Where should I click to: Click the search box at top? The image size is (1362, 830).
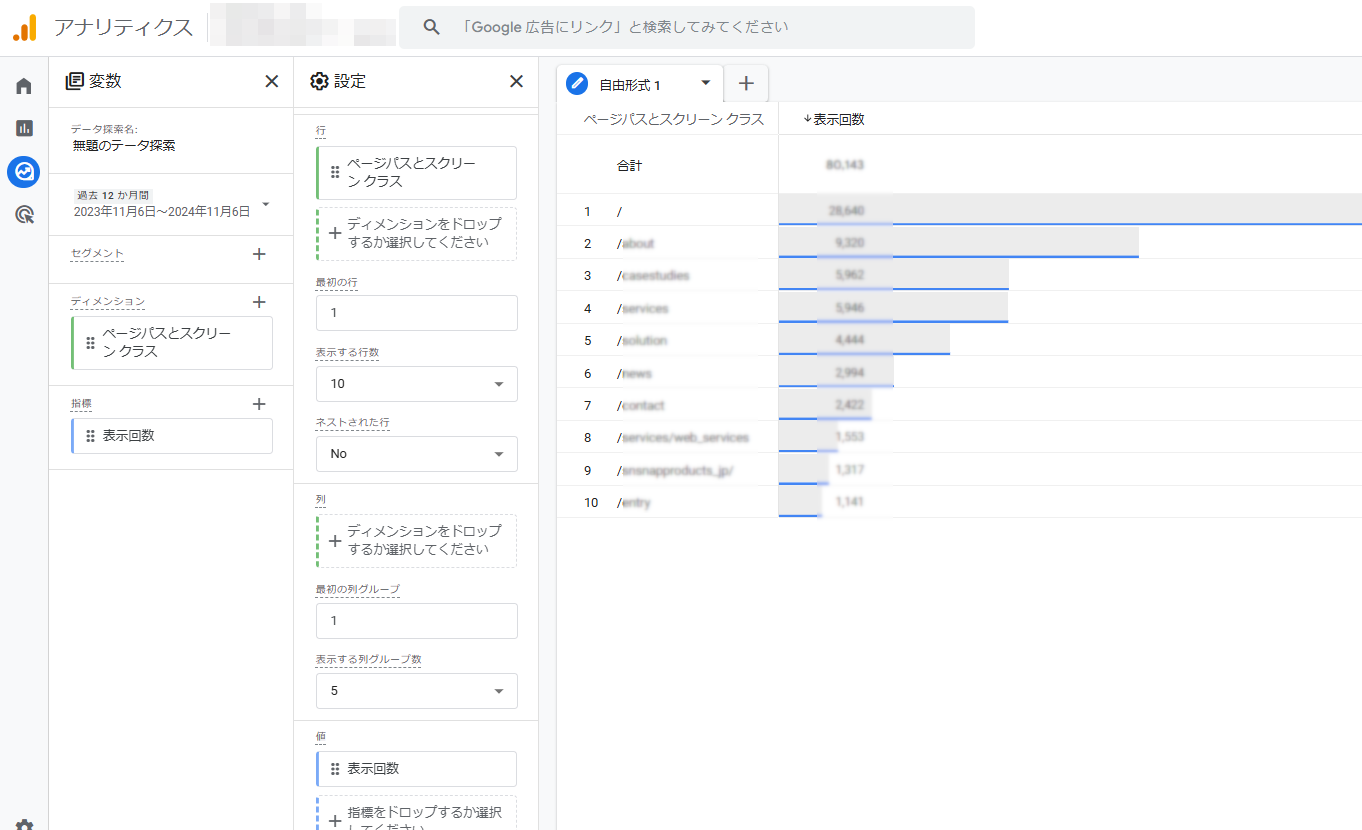pos(687,27)
